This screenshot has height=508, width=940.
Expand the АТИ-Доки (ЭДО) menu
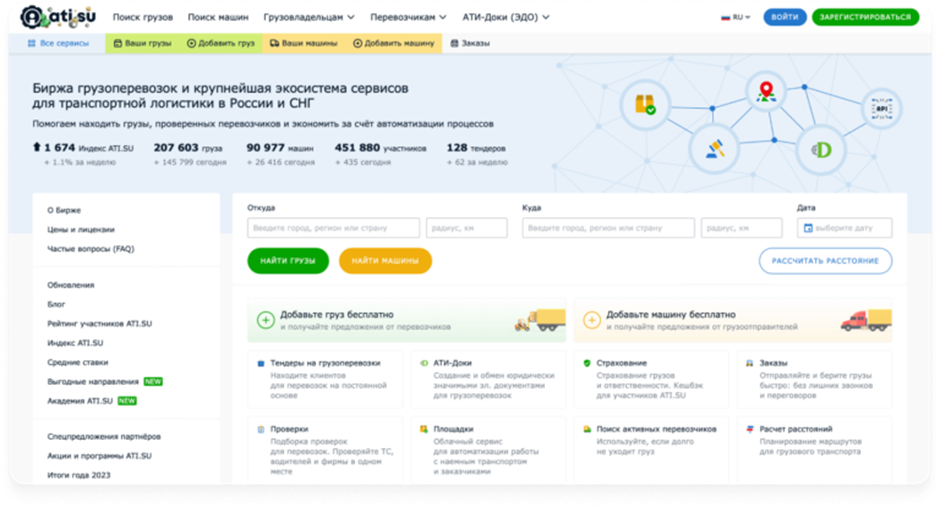pyautogui.click(x=505, y=17)
